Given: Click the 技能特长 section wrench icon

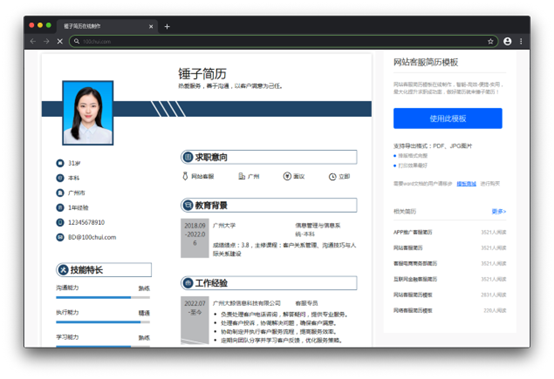Looking at the screenshot, I should pyautogui.click(x=63, y=270).
